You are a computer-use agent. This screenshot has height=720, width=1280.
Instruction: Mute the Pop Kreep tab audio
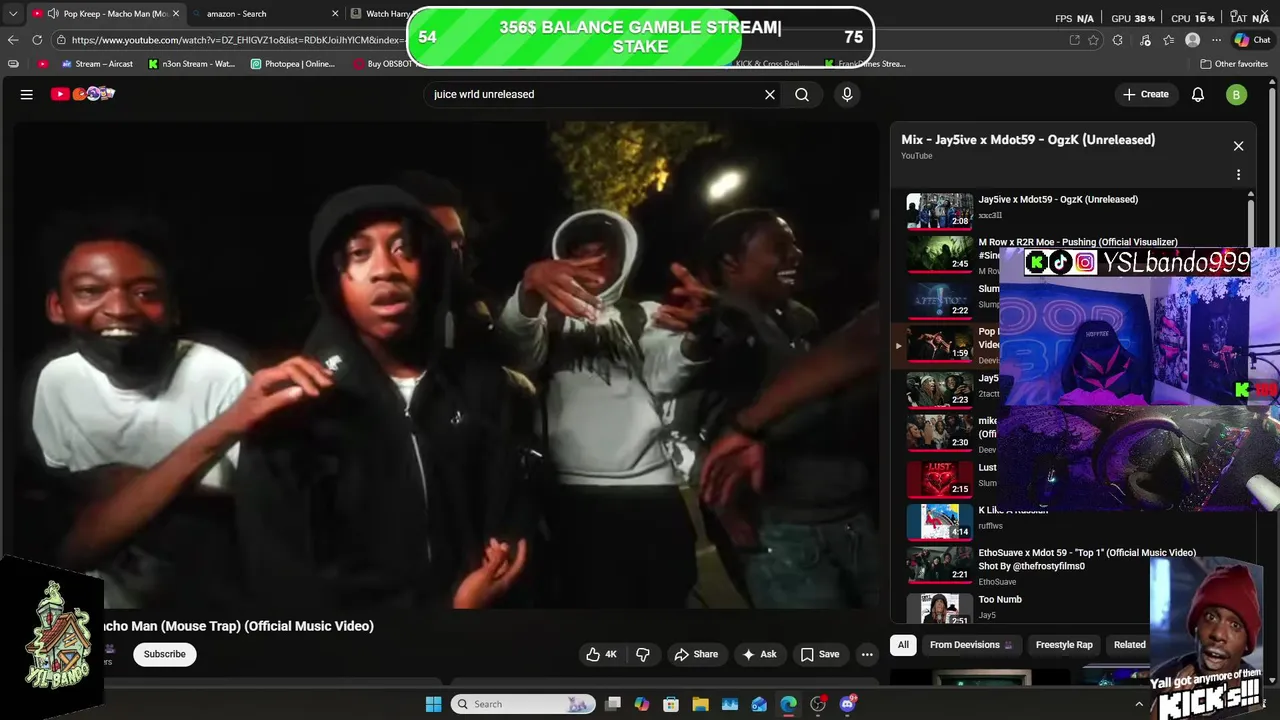click(x=53, y=14)
